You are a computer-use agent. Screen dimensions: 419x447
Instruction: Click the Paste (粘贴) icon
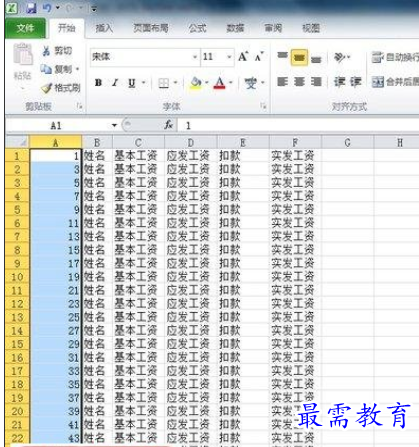coord(23,55)
